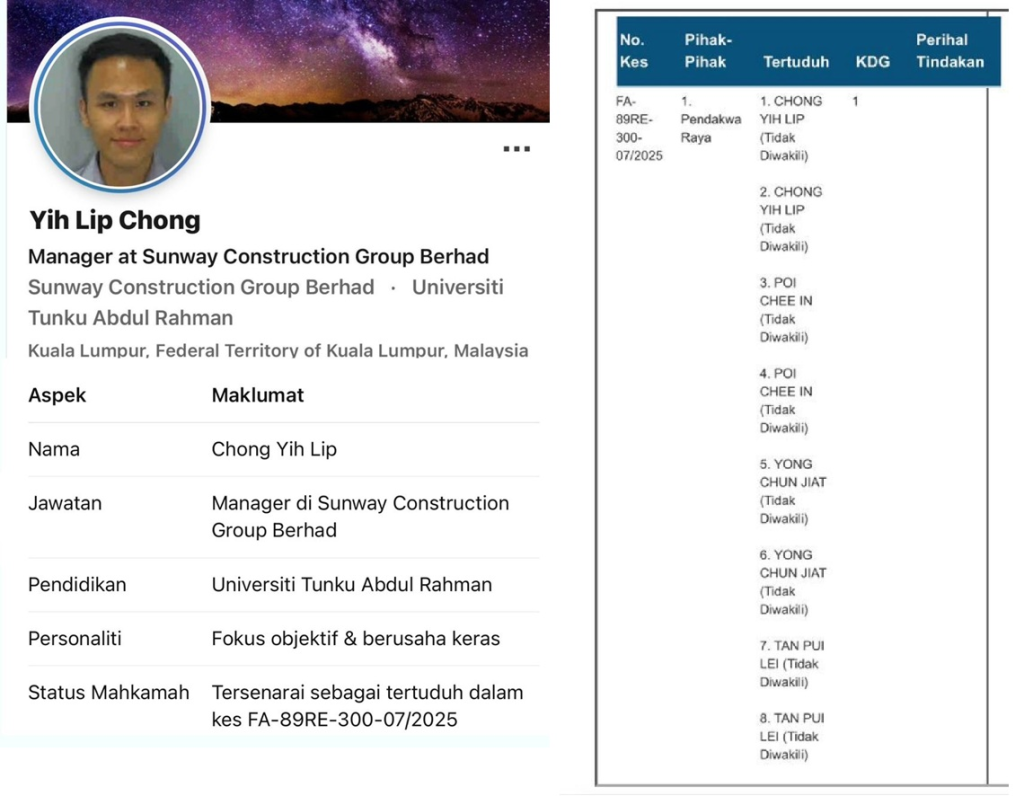Click the Perihal Tindakan column header
The image size is (1024, 796).
950,51
